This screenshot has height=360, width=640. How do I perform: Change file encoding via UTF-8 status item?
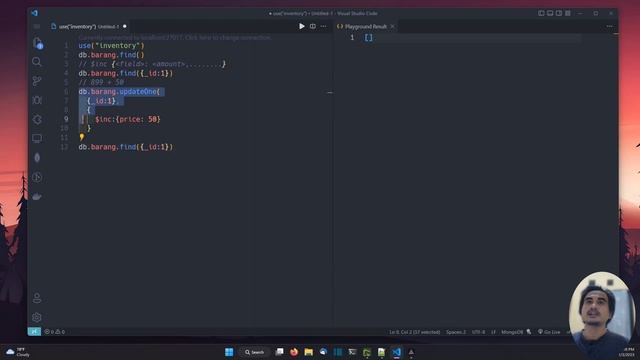point(478,332)
